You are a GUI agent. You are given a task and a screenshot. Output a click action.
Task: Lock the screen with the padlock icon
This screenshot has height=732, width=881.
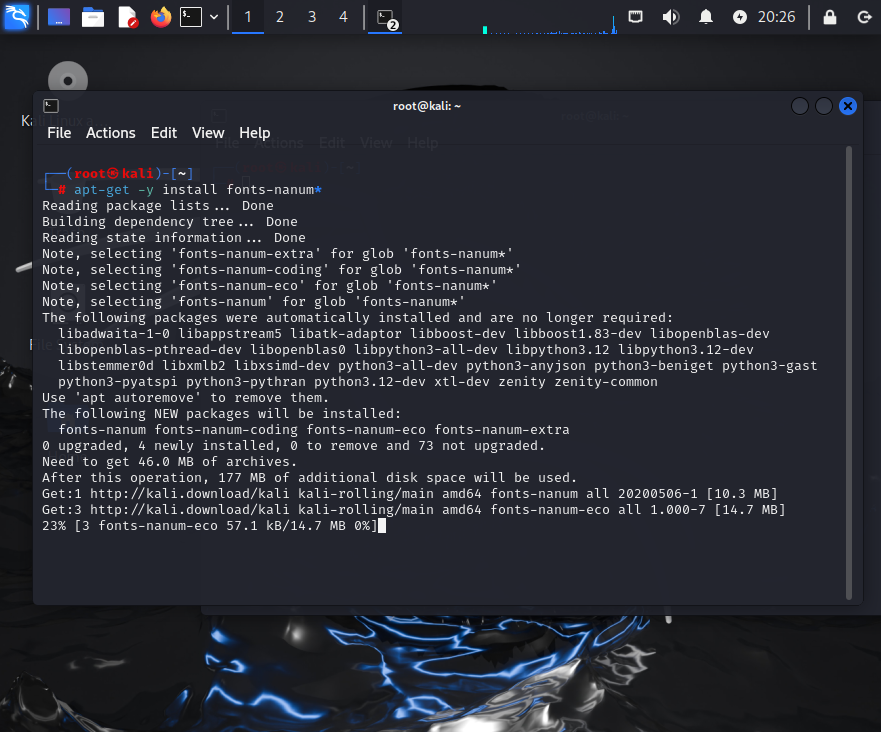[829, 17]
